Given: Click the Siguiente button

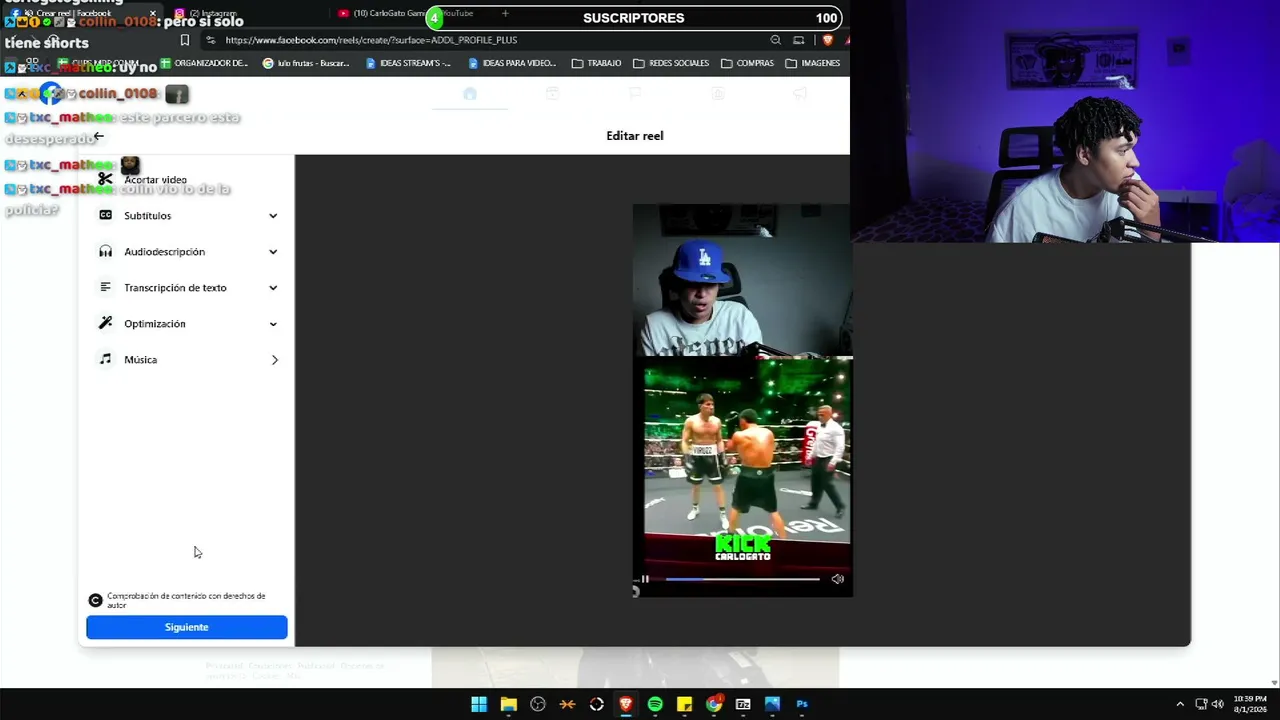Looking at the screenshot, I should click(187, 627).
